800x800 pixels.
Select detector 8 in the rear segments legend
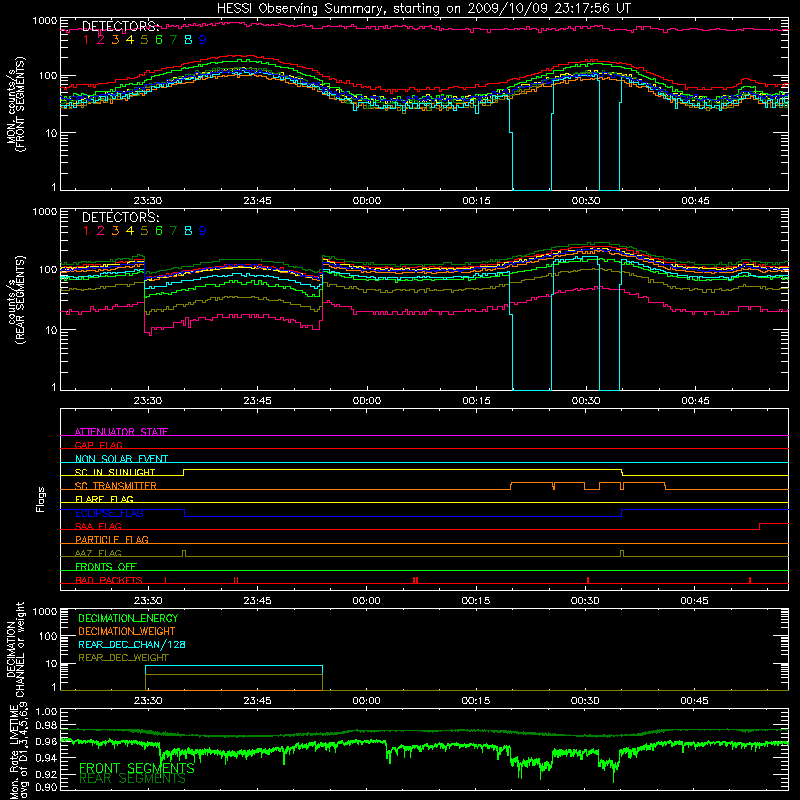(x=188, y=231)
